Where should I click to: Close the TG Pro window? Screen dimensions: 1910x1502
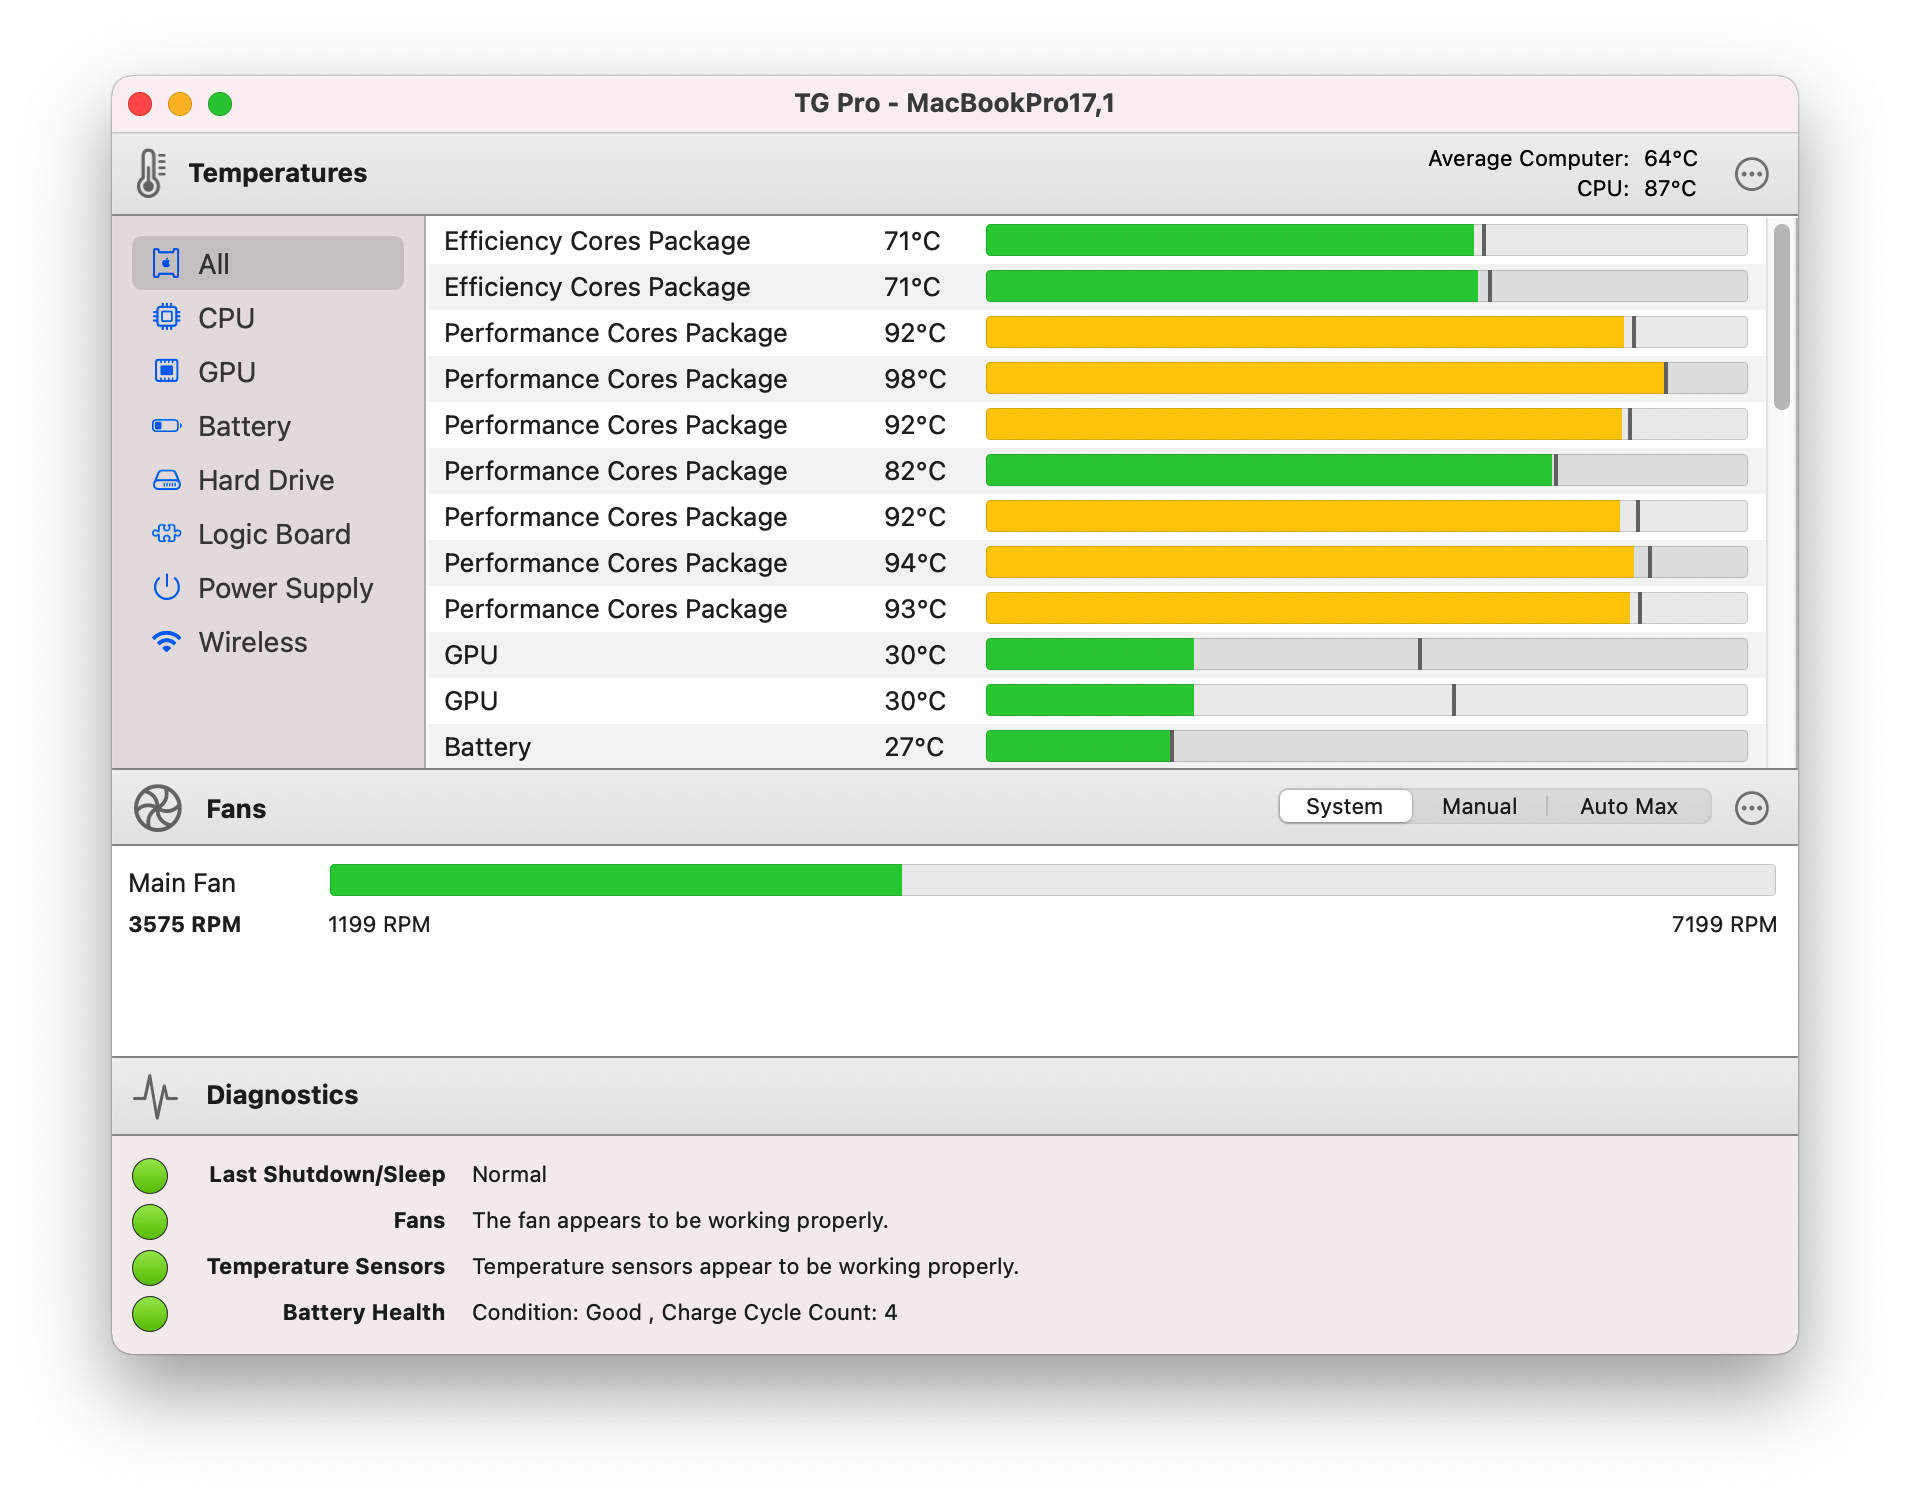pos(140,104)
